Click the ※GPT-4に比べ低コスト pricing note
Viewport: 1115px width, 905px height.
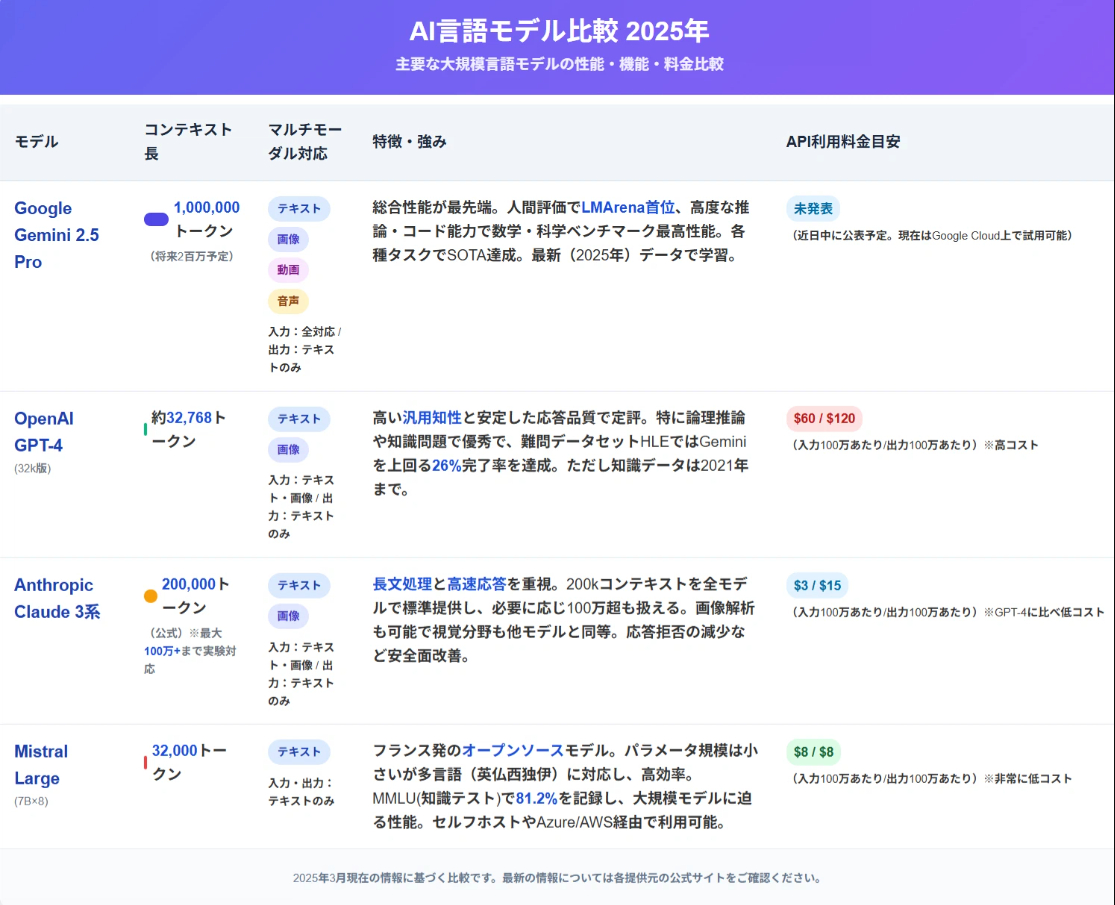coord(1044,612)
